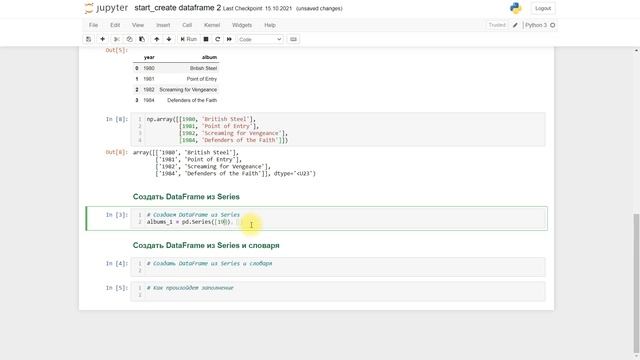Viewport: 640px width, 360px height.
Task: Copy selected cells icon
Action: [129, 39]
